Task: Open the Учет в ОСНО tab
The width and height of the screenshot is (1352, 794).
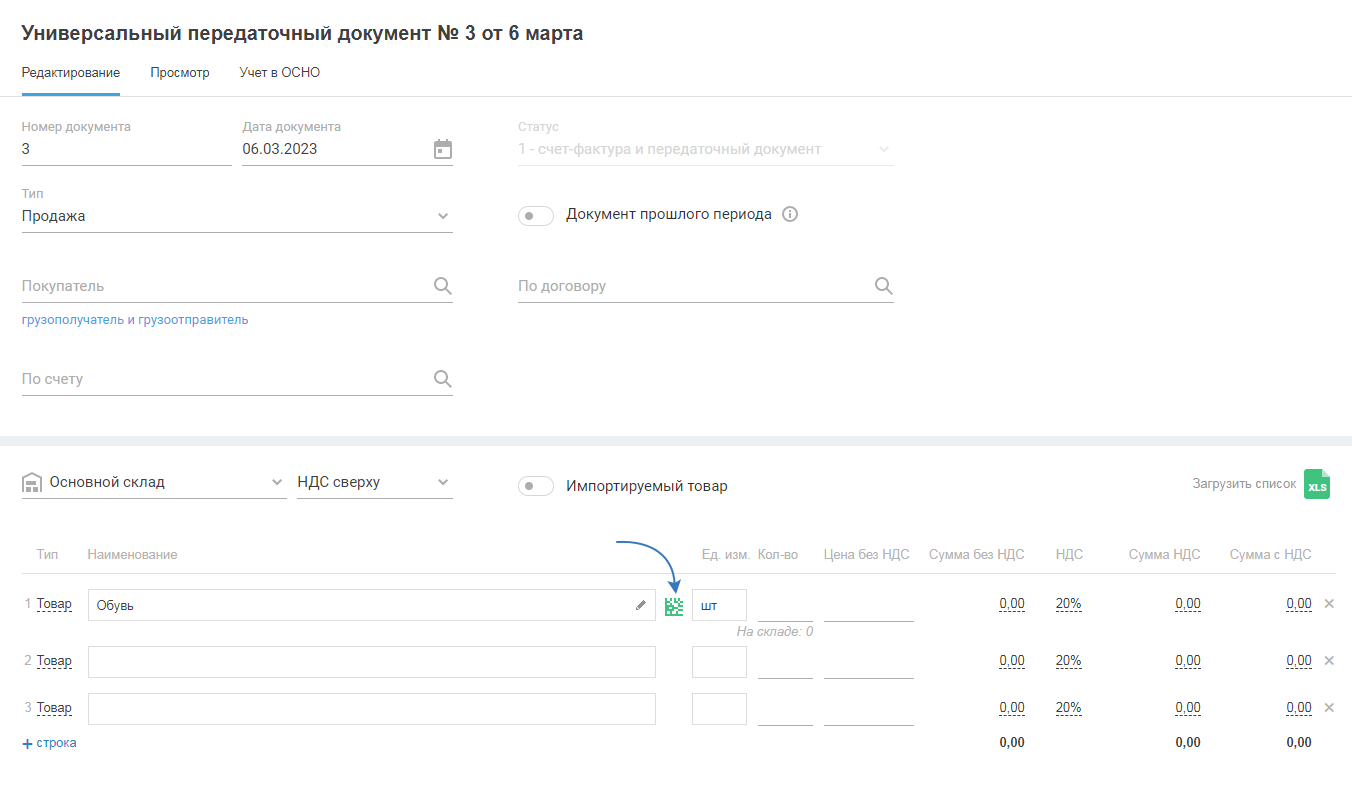Action: tap(280, 73)
